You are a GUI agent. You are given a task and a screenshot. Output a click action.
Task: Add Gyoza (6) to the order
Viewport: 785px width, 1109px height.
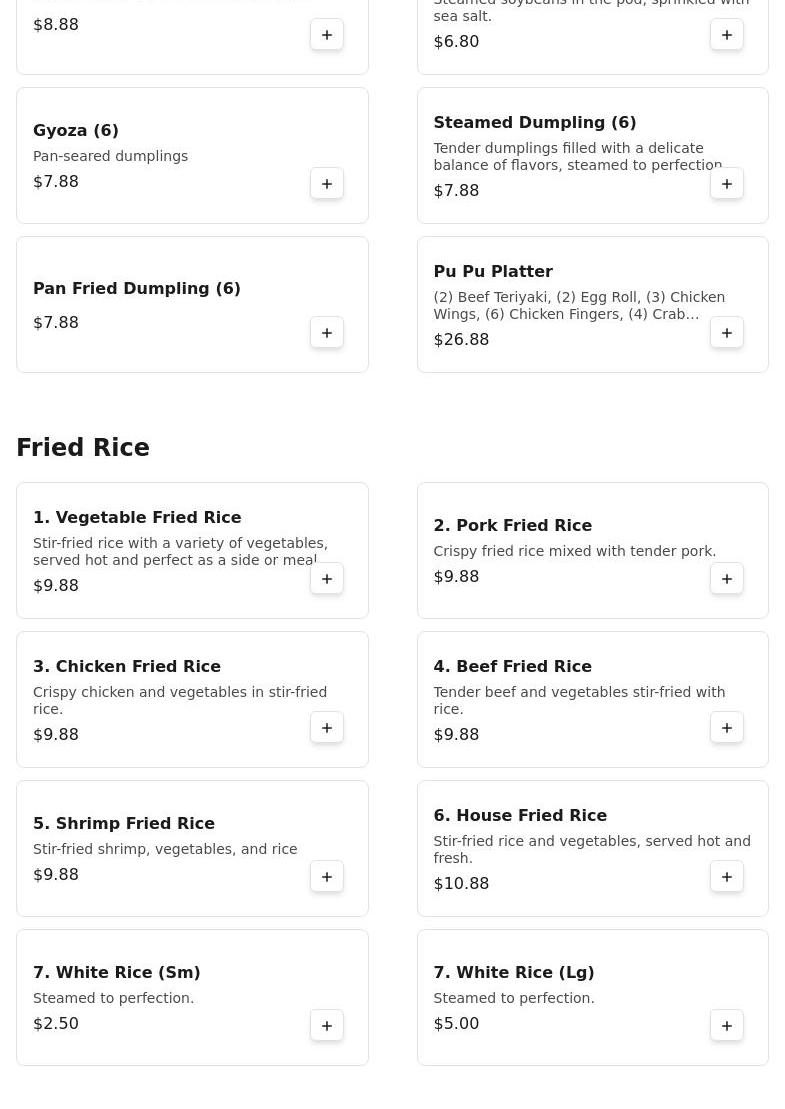tap(327, 184)
